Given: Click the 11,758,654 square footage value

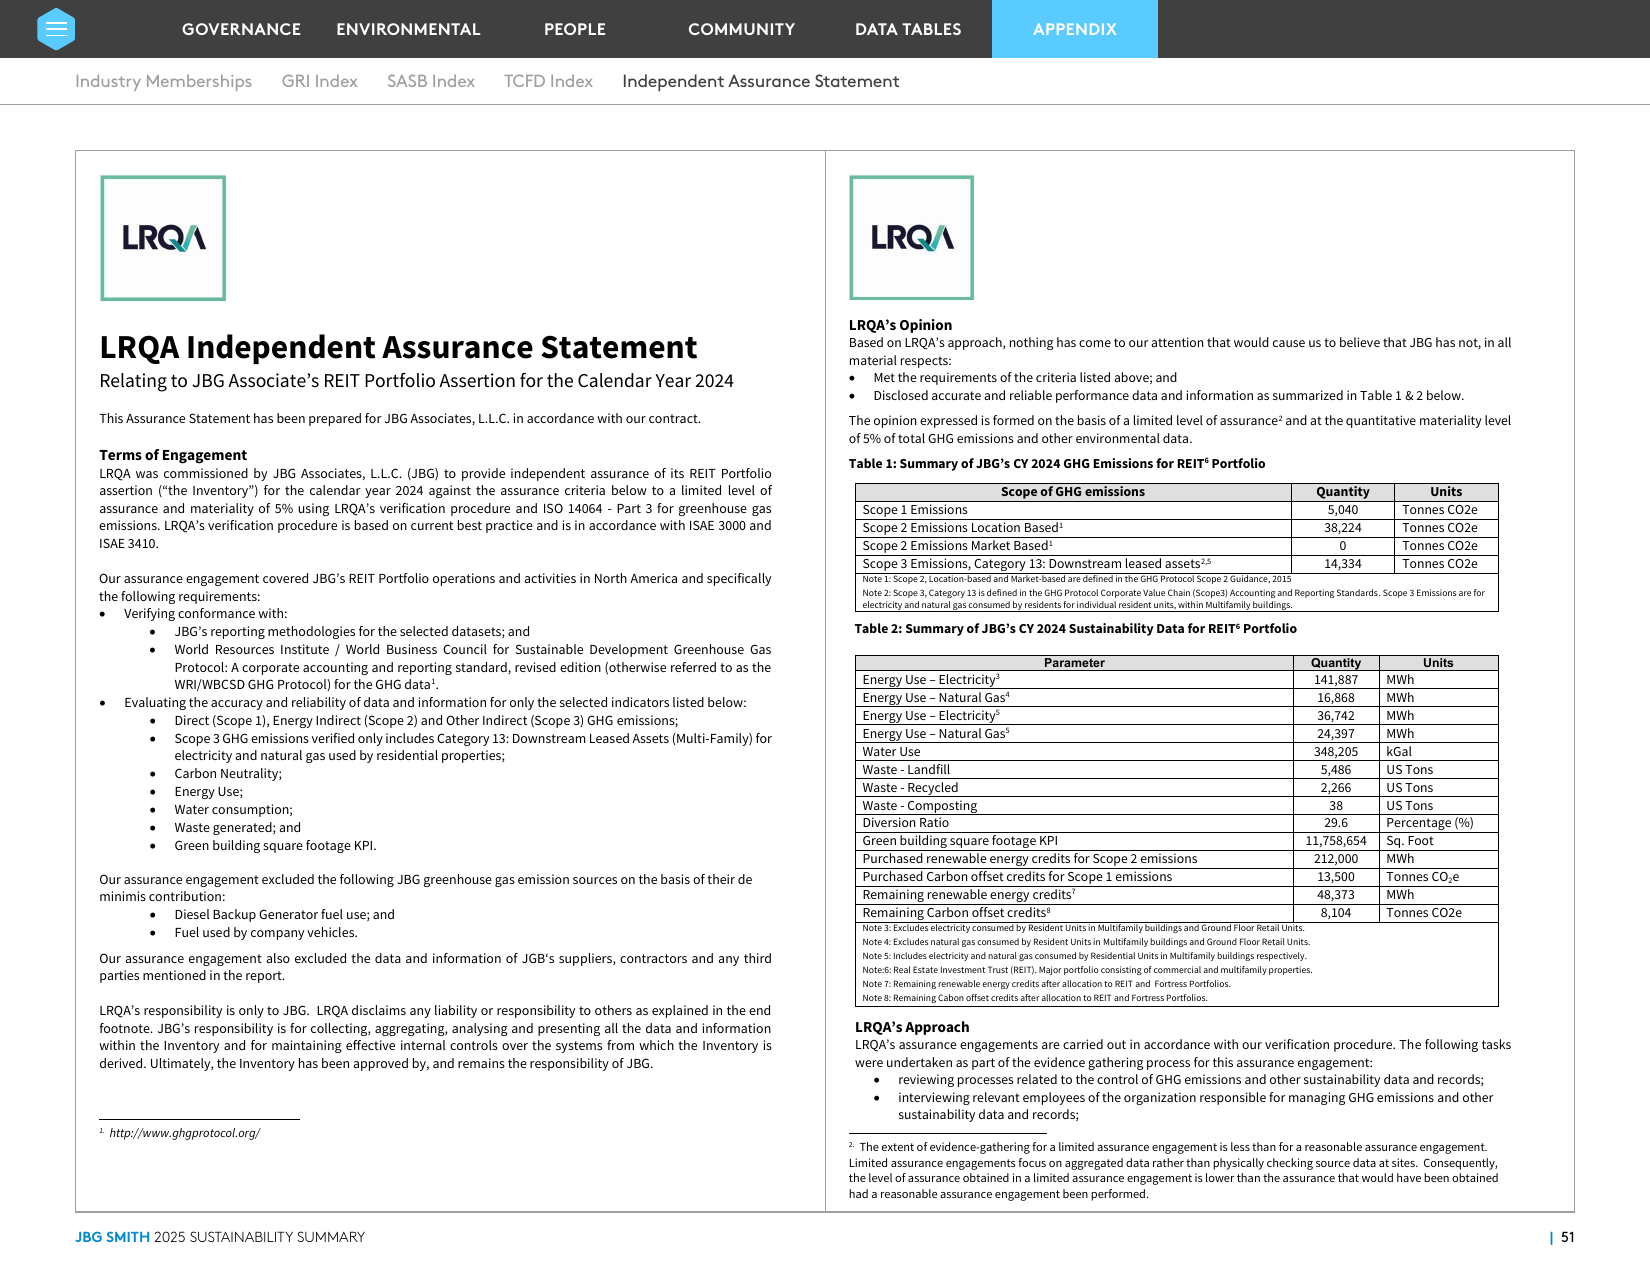Looking at the screenshot, I should (x=1335, y=841).
